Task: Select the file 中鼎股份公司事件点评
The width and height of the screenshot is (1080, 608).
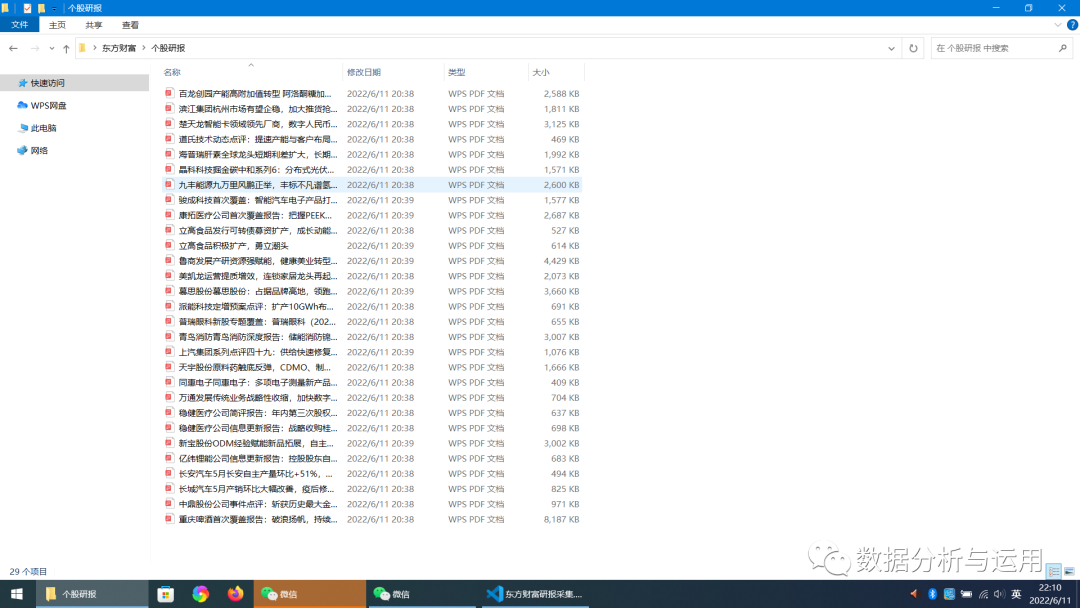Action: click(372, 504)
